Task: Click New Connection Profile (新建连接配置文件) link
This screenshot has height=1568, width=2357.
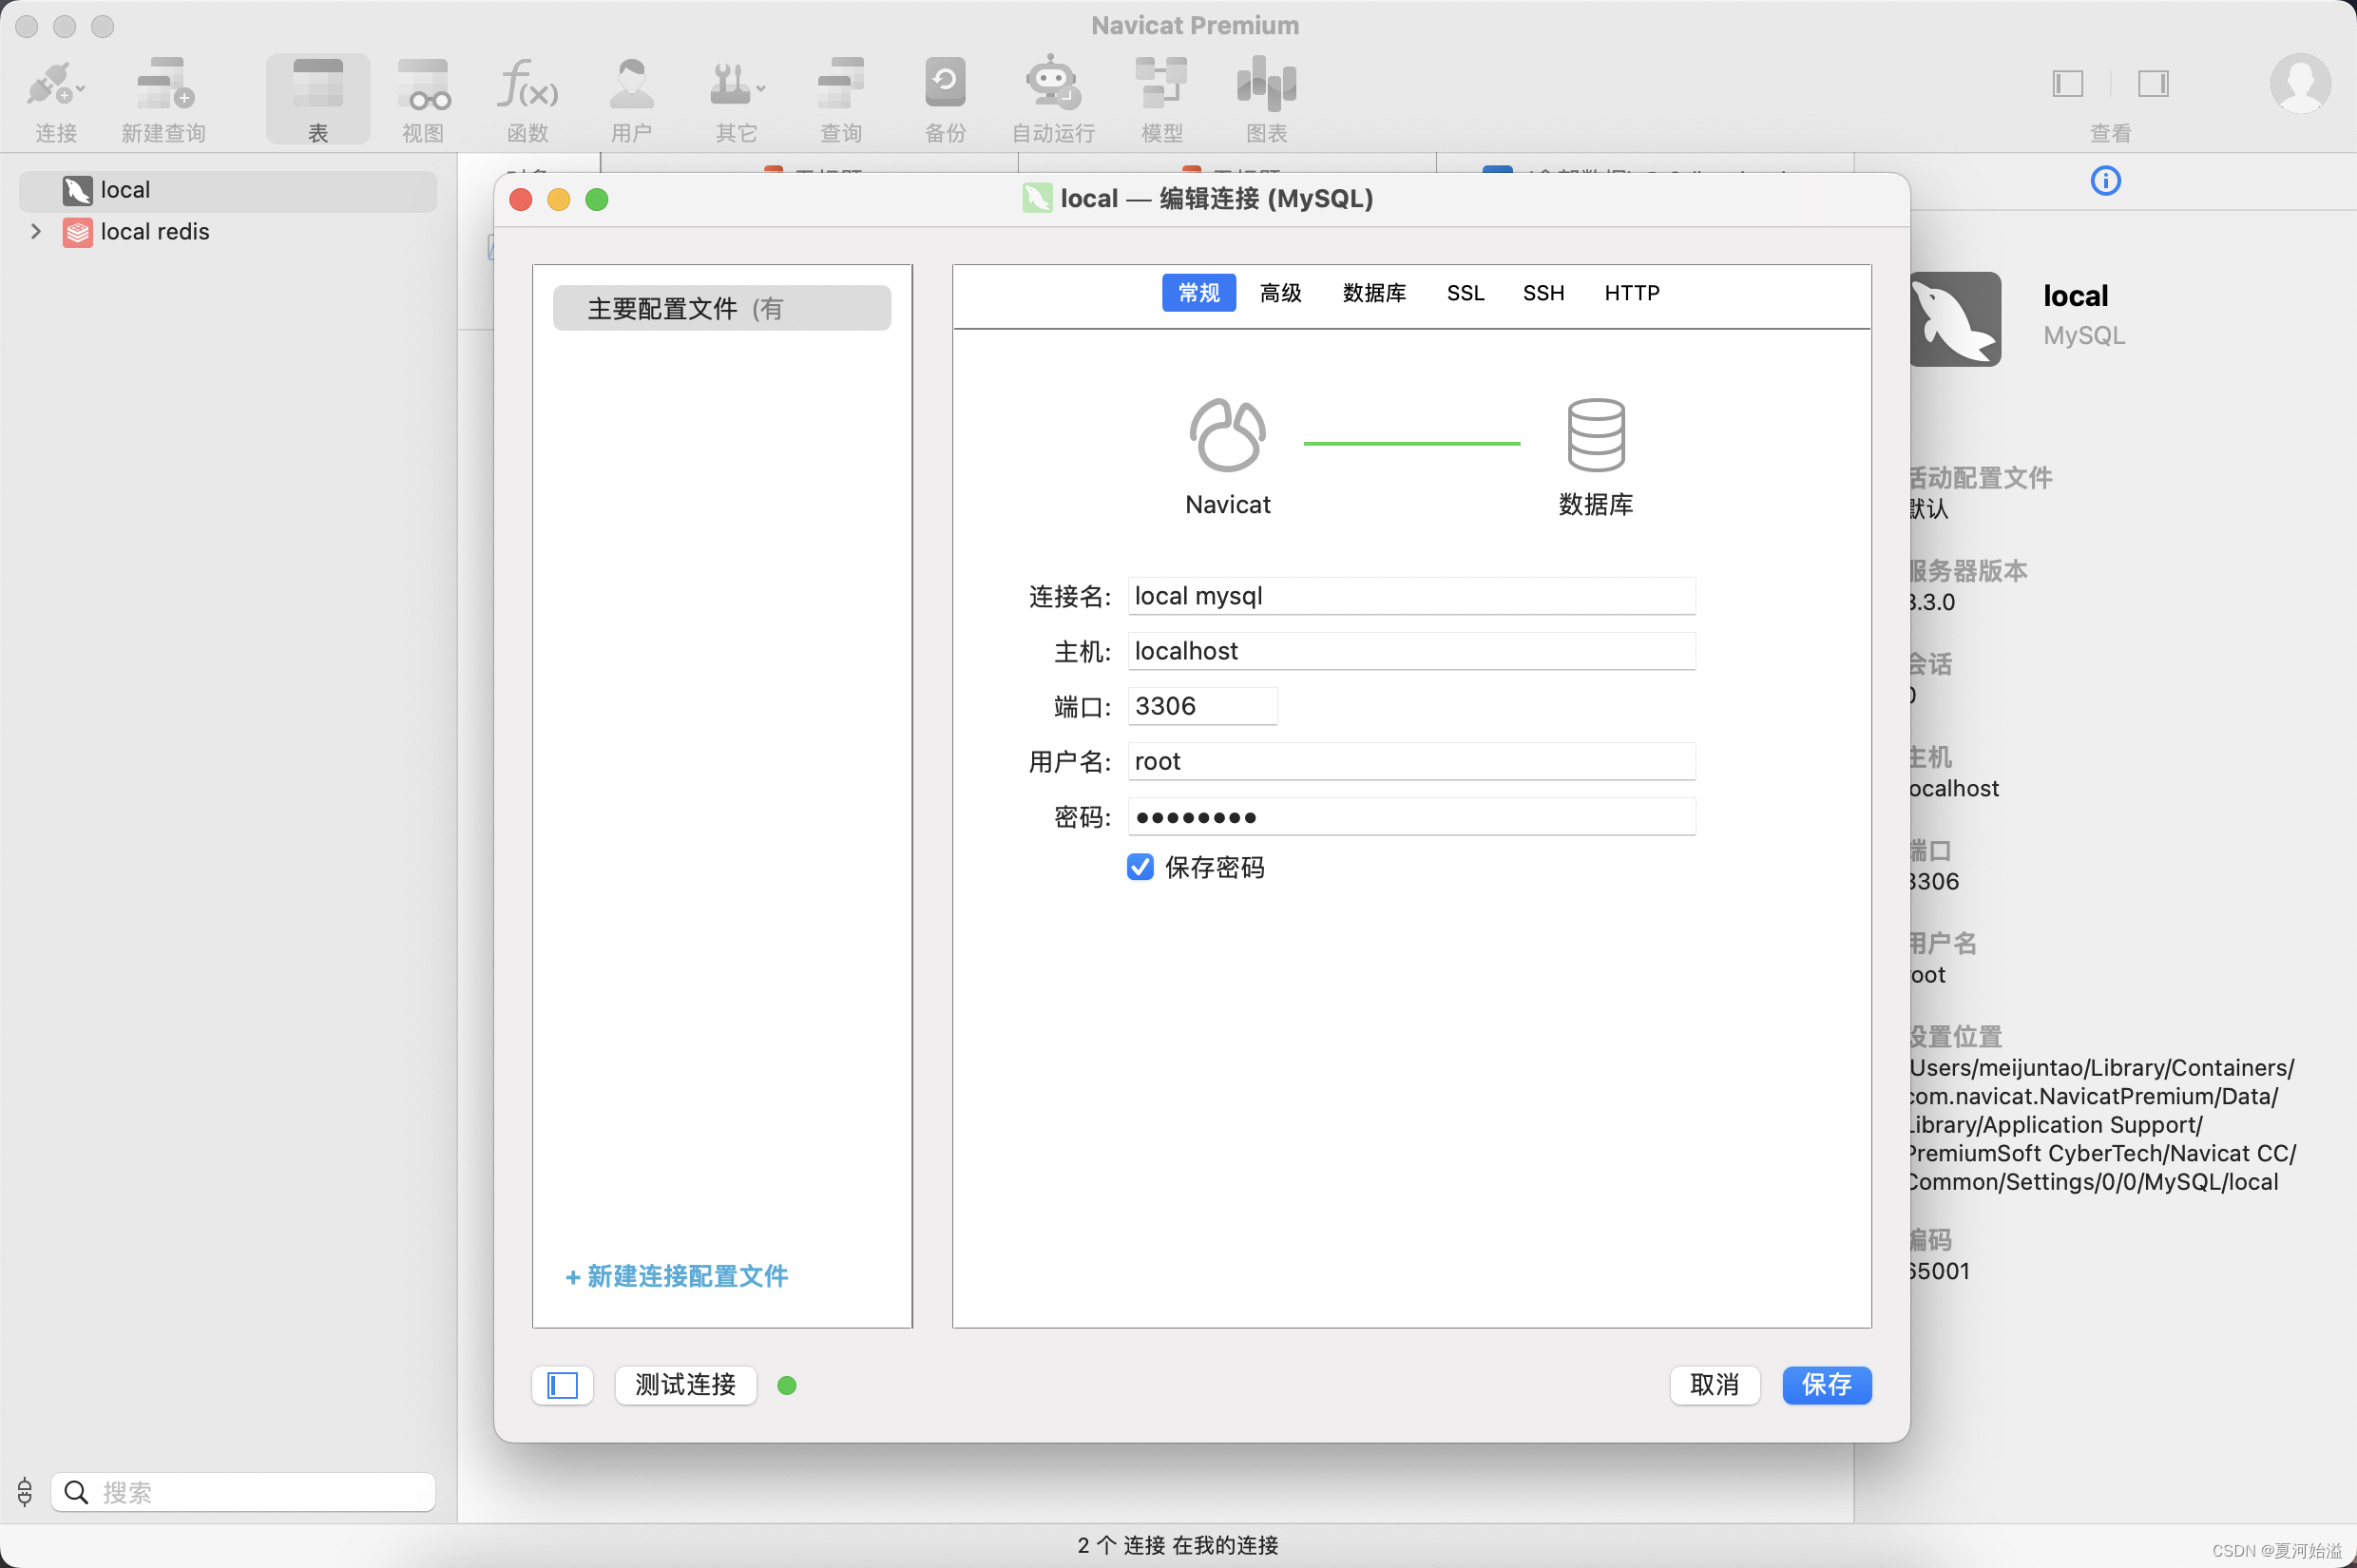Action: tap(677, 1276)
